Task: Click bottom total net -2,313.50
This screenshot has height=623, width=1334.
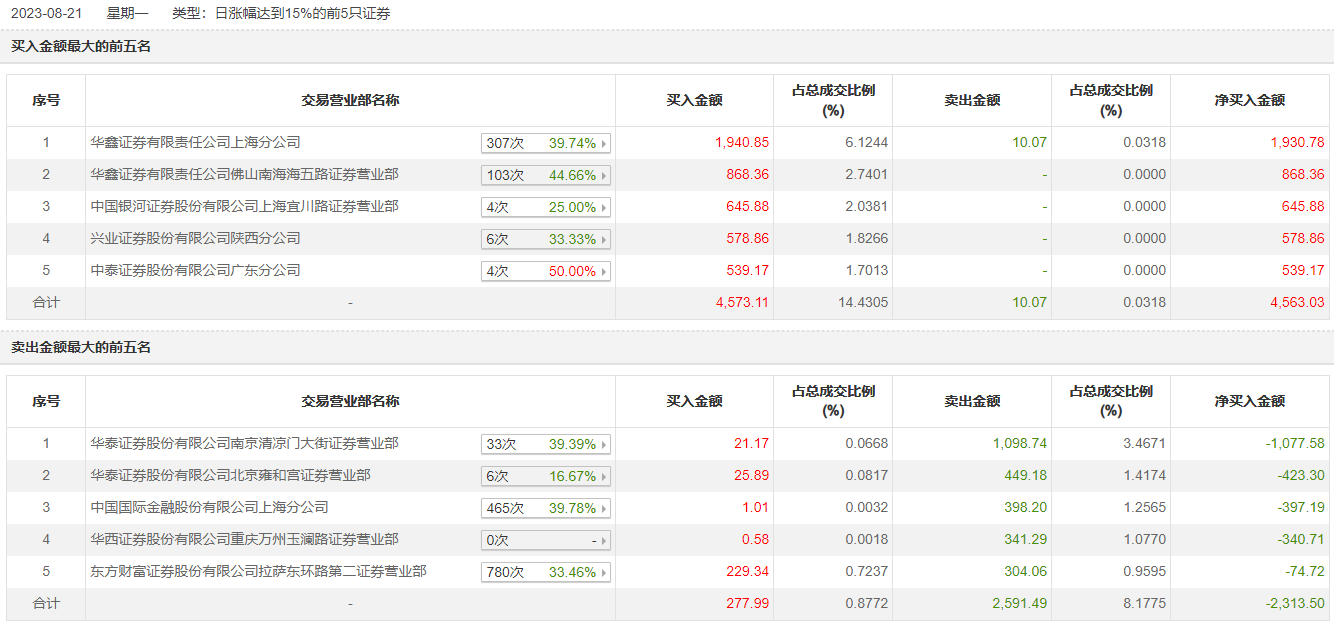Action: coord(1294,604)
